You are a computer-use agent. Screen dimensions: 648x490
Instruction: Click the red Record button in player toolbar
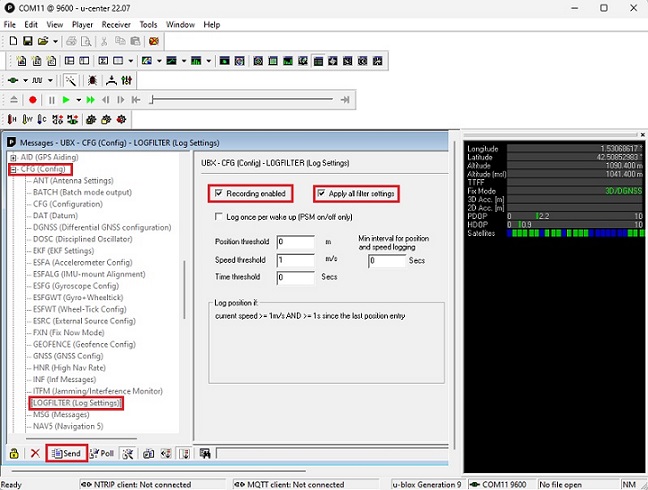(x=33, y=100)
